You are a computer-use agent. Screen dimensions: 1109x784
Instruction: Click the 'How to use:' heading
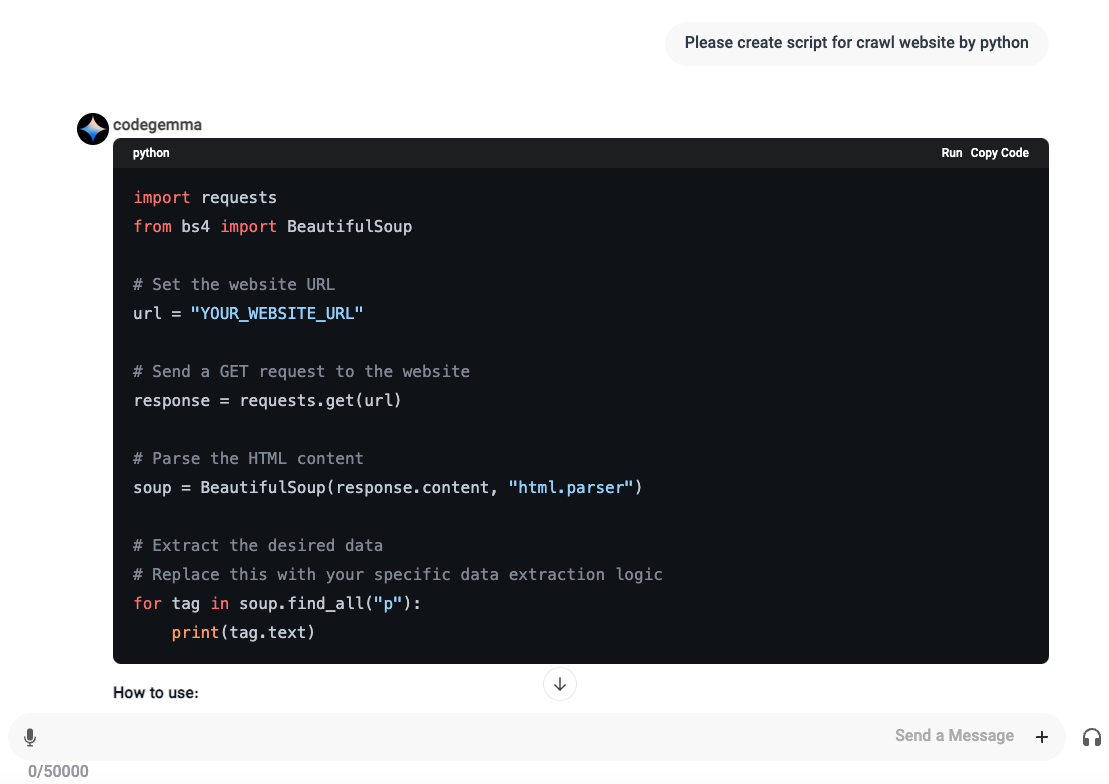tap(156, 692)
